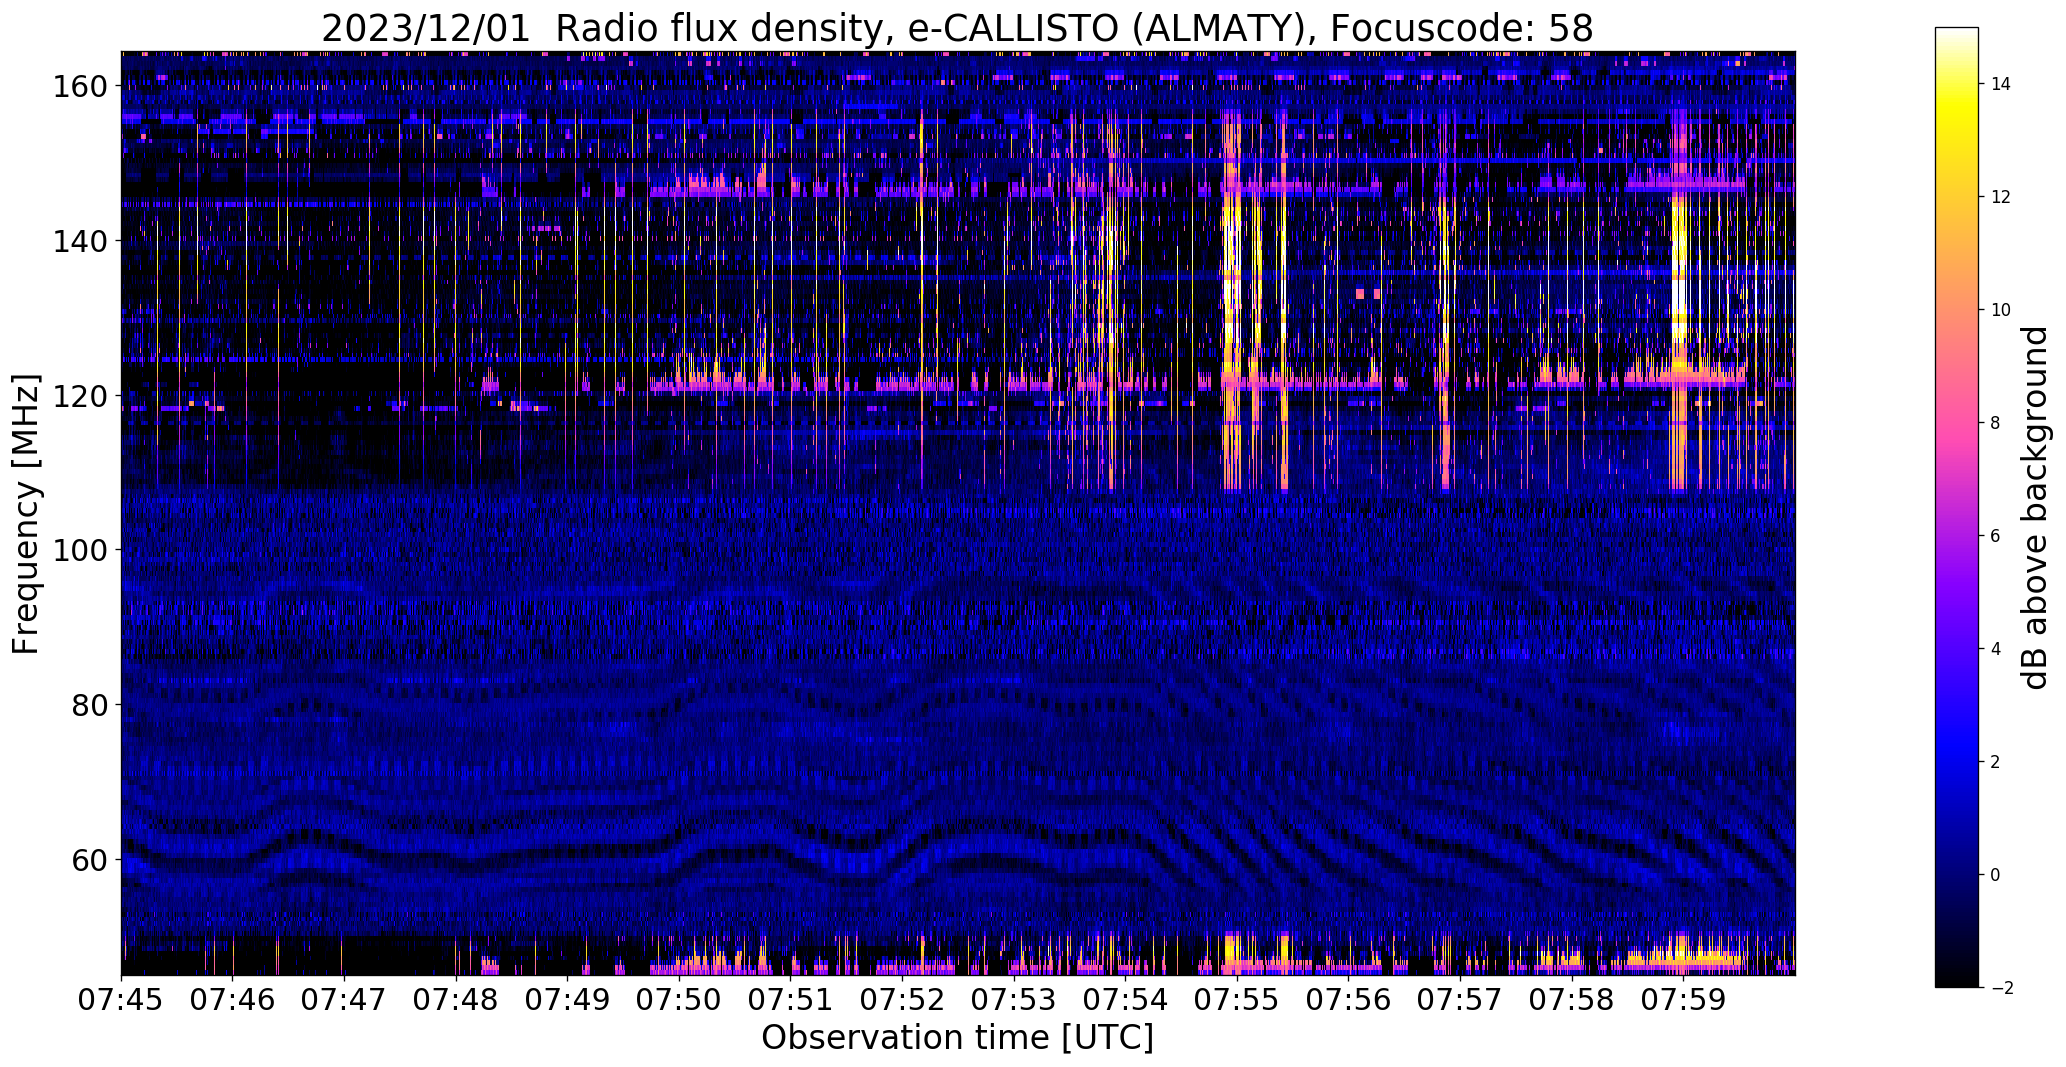
Task: Click the "60" frequency axis tick label
Action: [x=90, y=859]
